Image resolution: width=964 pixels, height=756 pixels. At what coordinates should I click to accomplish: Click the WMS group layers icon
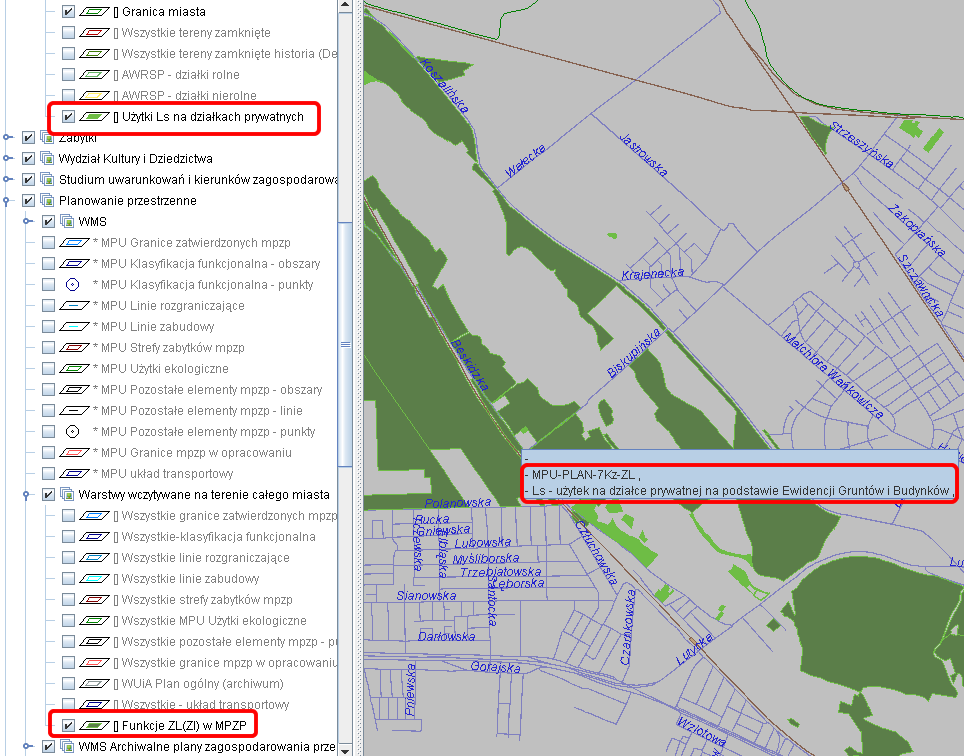(67, 222)
